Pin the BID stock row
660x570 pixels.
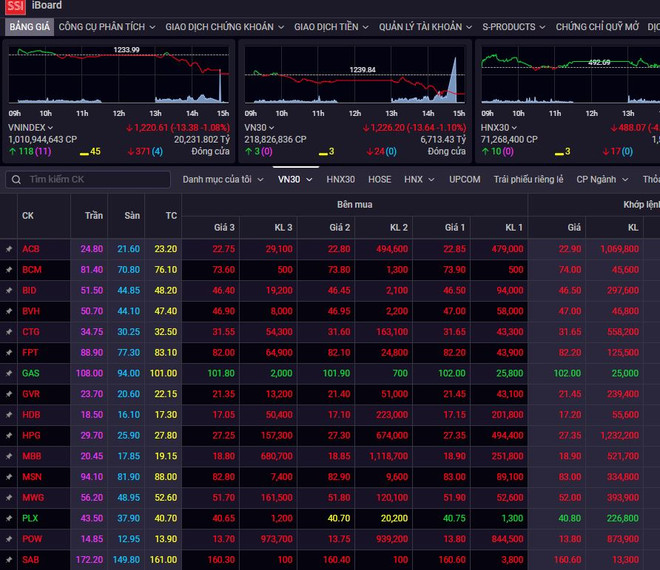pos(9,290)
